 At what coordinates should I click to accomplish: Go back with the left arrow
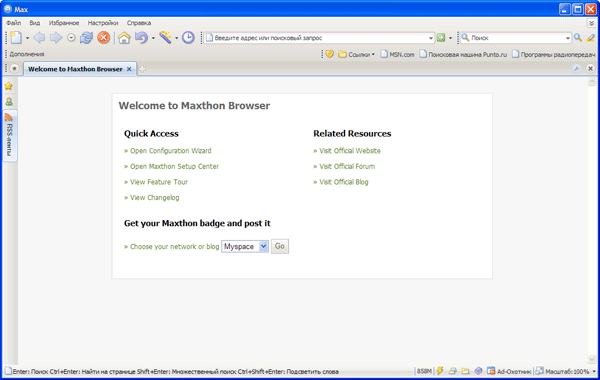point(39,38)
